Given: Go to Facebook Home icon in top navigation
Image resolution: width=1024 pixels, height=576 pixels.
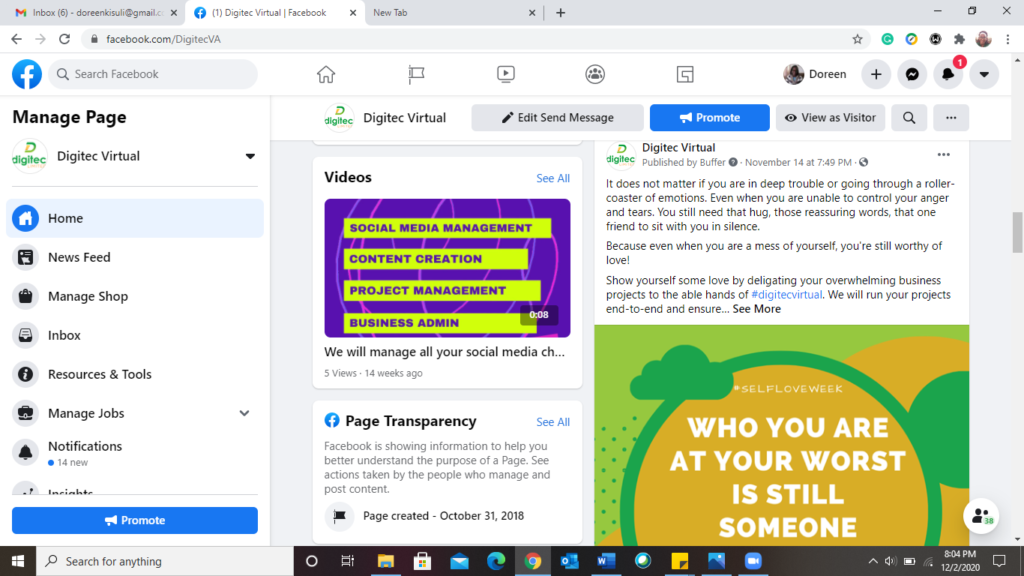Looking at the screenshot, I should [326, 74].
